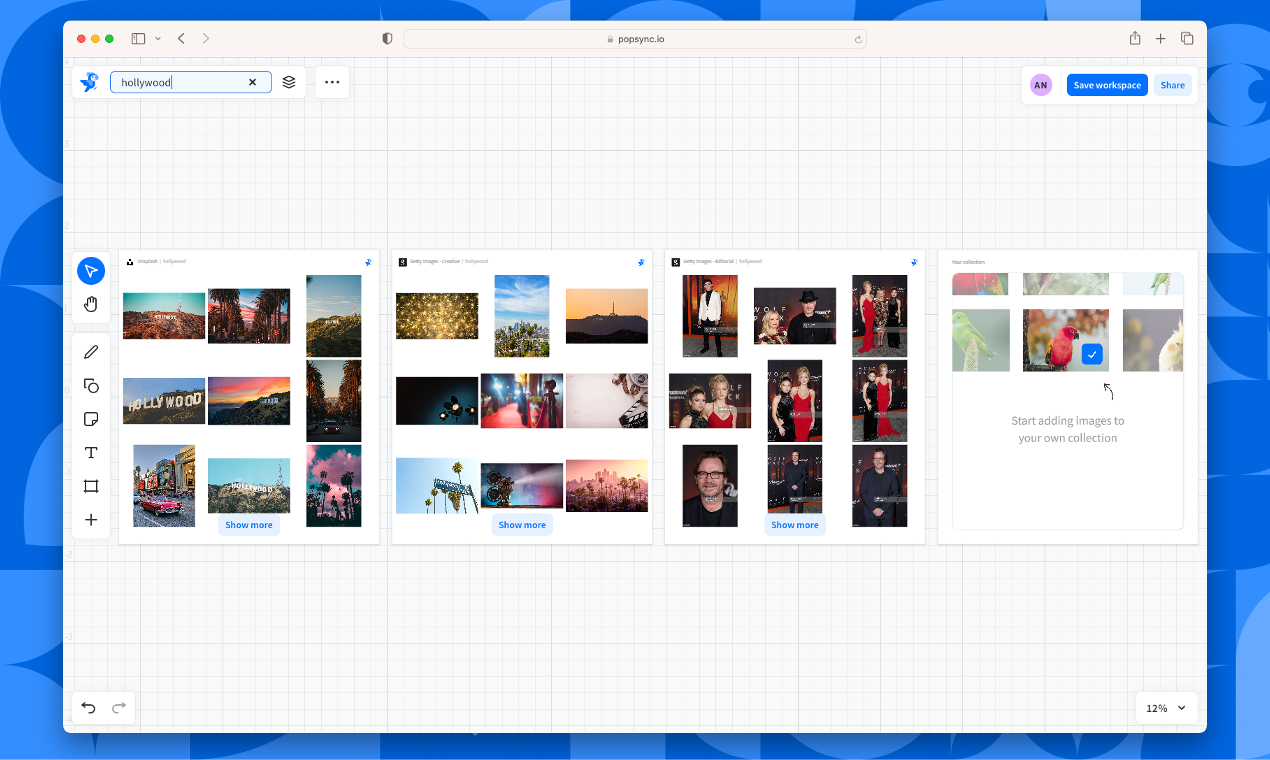Select the green parrot image in collection
This screenshot has width=1270, height=760.
pyautogui.click(x=981, y=340)
